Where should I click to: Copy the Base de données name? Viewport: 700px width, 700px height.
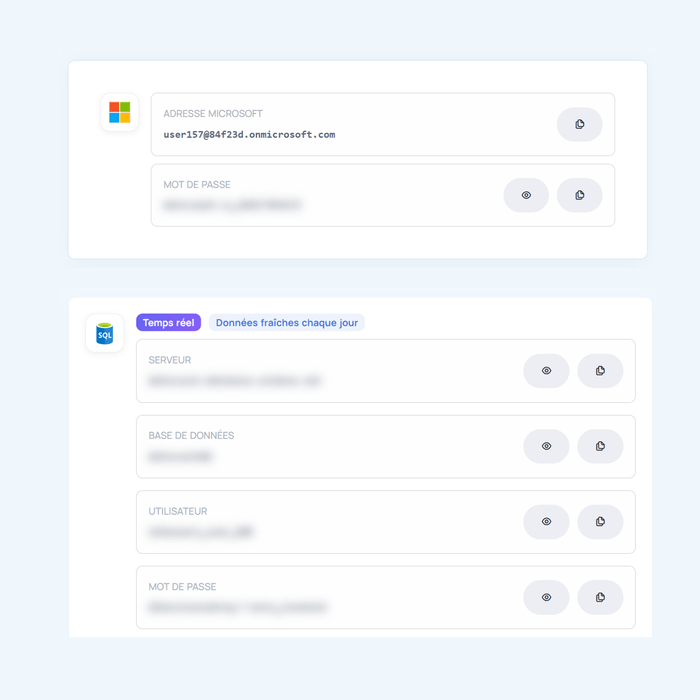[600, 446]
